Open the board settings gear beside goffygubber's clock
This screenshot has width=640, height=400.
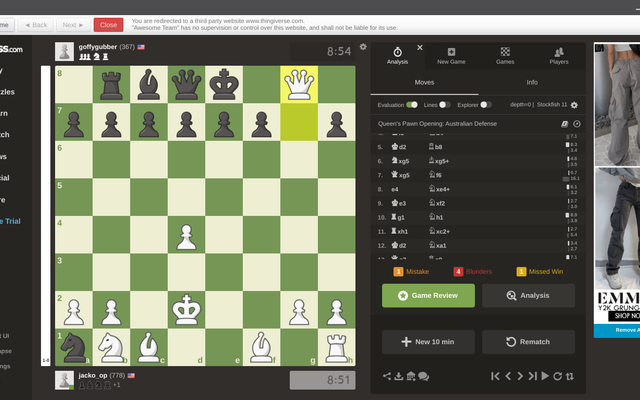coord(363,47)
